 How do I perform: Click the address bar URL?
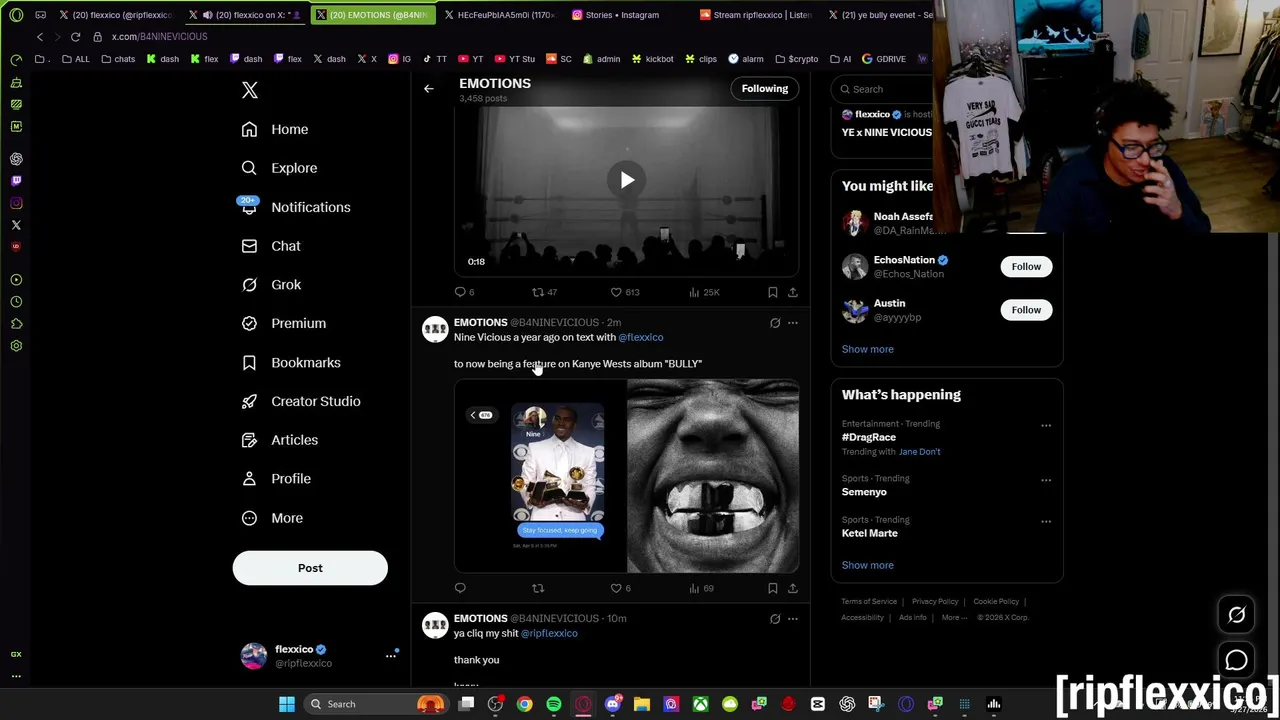point(159,37)
